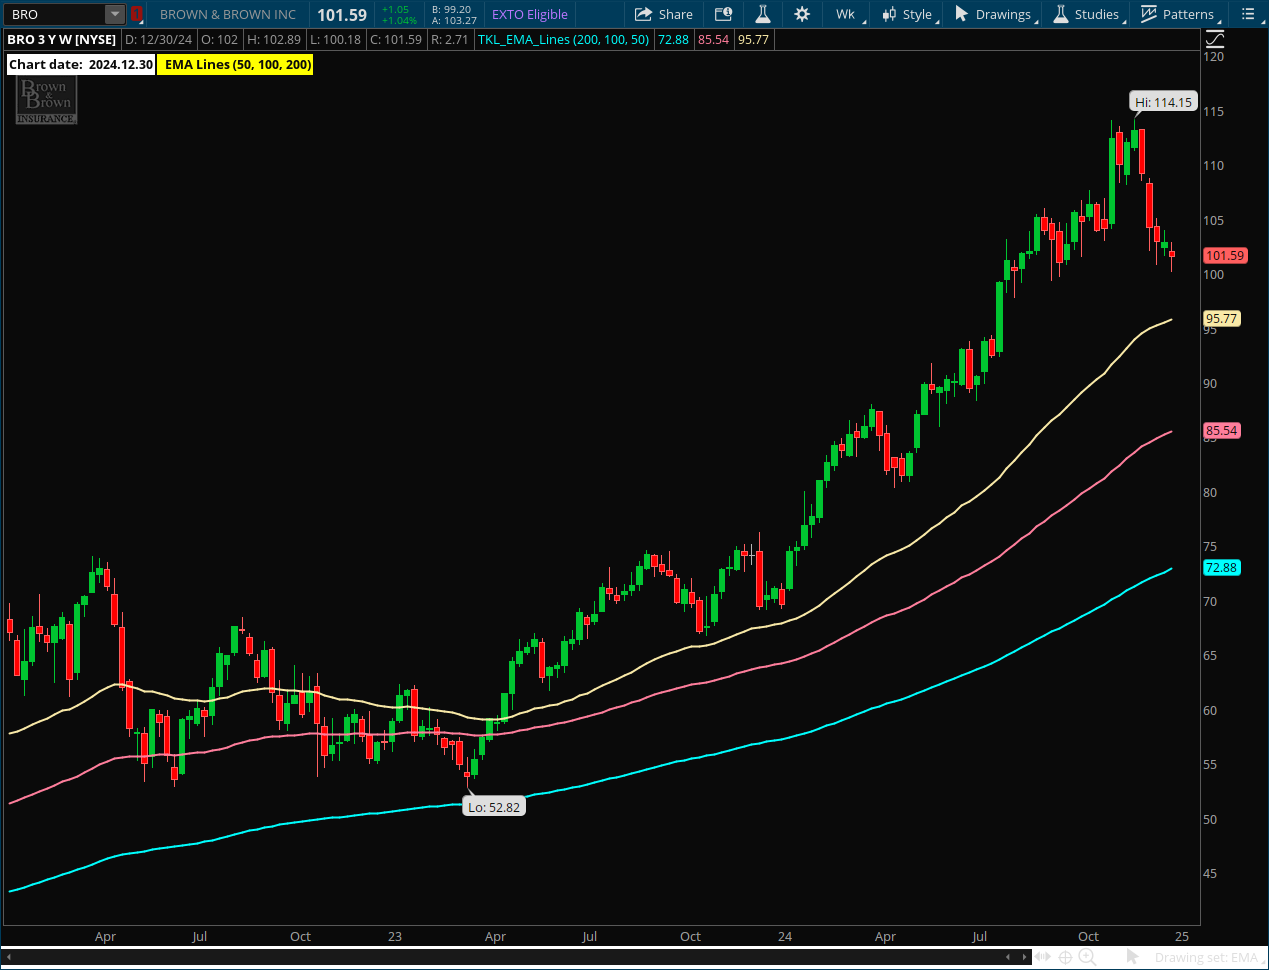Click the BRO symbol input field
Image resolution: width=1269 pixels, height=970 pixels.
(55, 14)
